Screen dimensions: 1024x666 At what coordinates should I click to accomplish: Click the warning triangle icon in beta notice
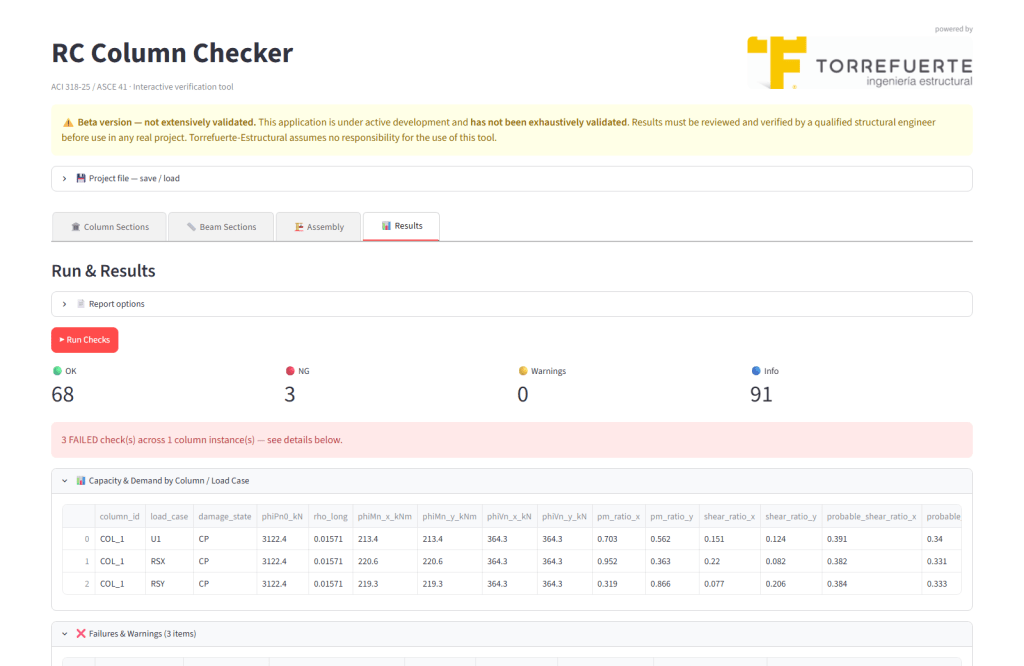coord(68,122)
